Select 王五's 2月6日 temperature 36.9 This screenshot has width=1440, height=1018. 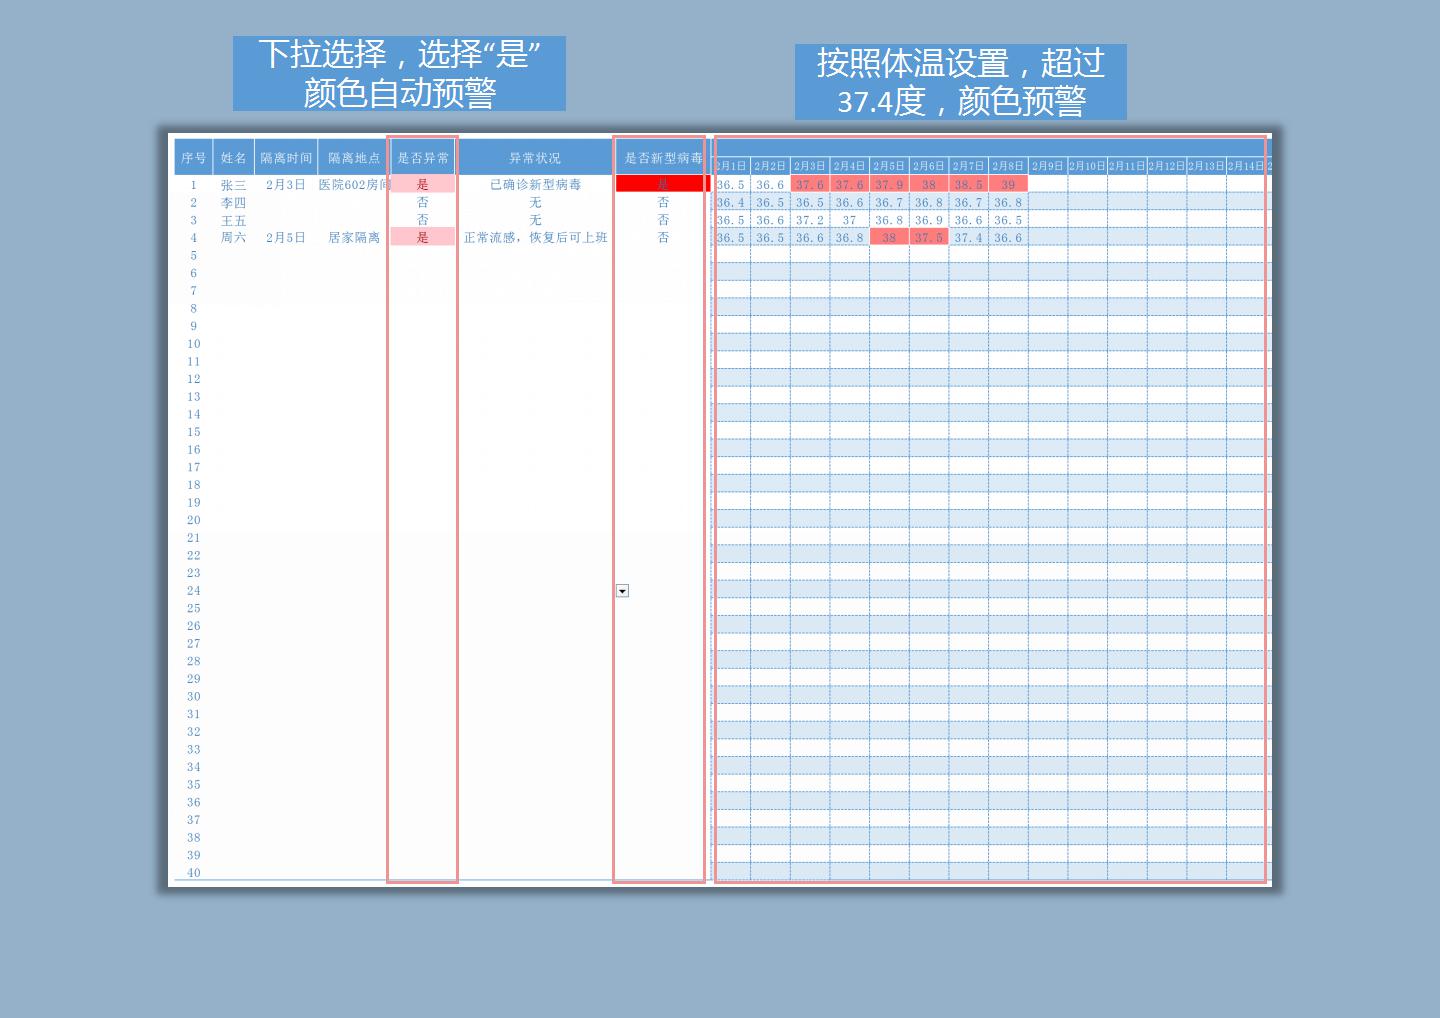pyautogui.click(x=928, y=220)
